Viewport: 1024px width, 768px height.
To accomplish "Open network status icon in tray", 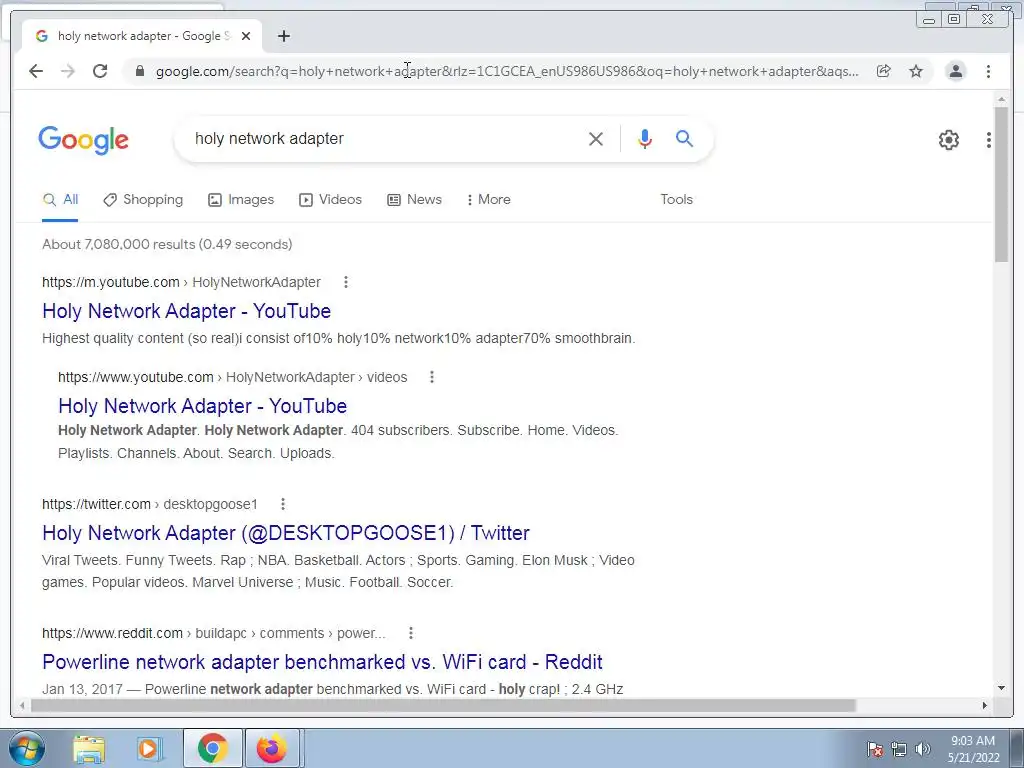I will [x=899, y=749].
